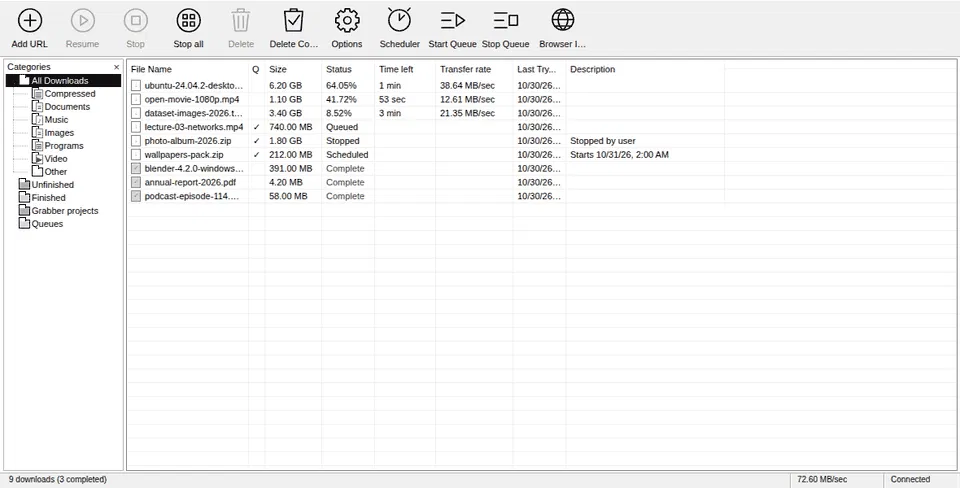Select annual-report-2026.pdf download
960x488 pixels.
pyautogui.click(x=426, y=182)
